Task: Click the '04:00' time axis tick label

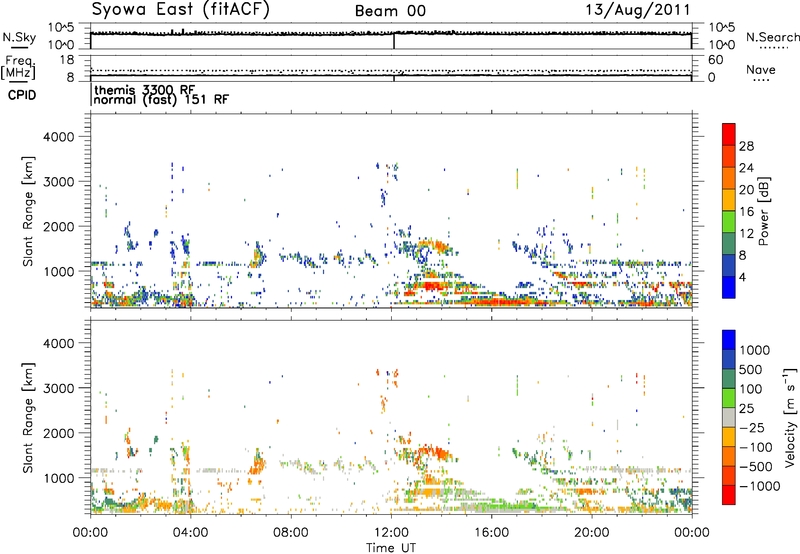Action: 191,533
